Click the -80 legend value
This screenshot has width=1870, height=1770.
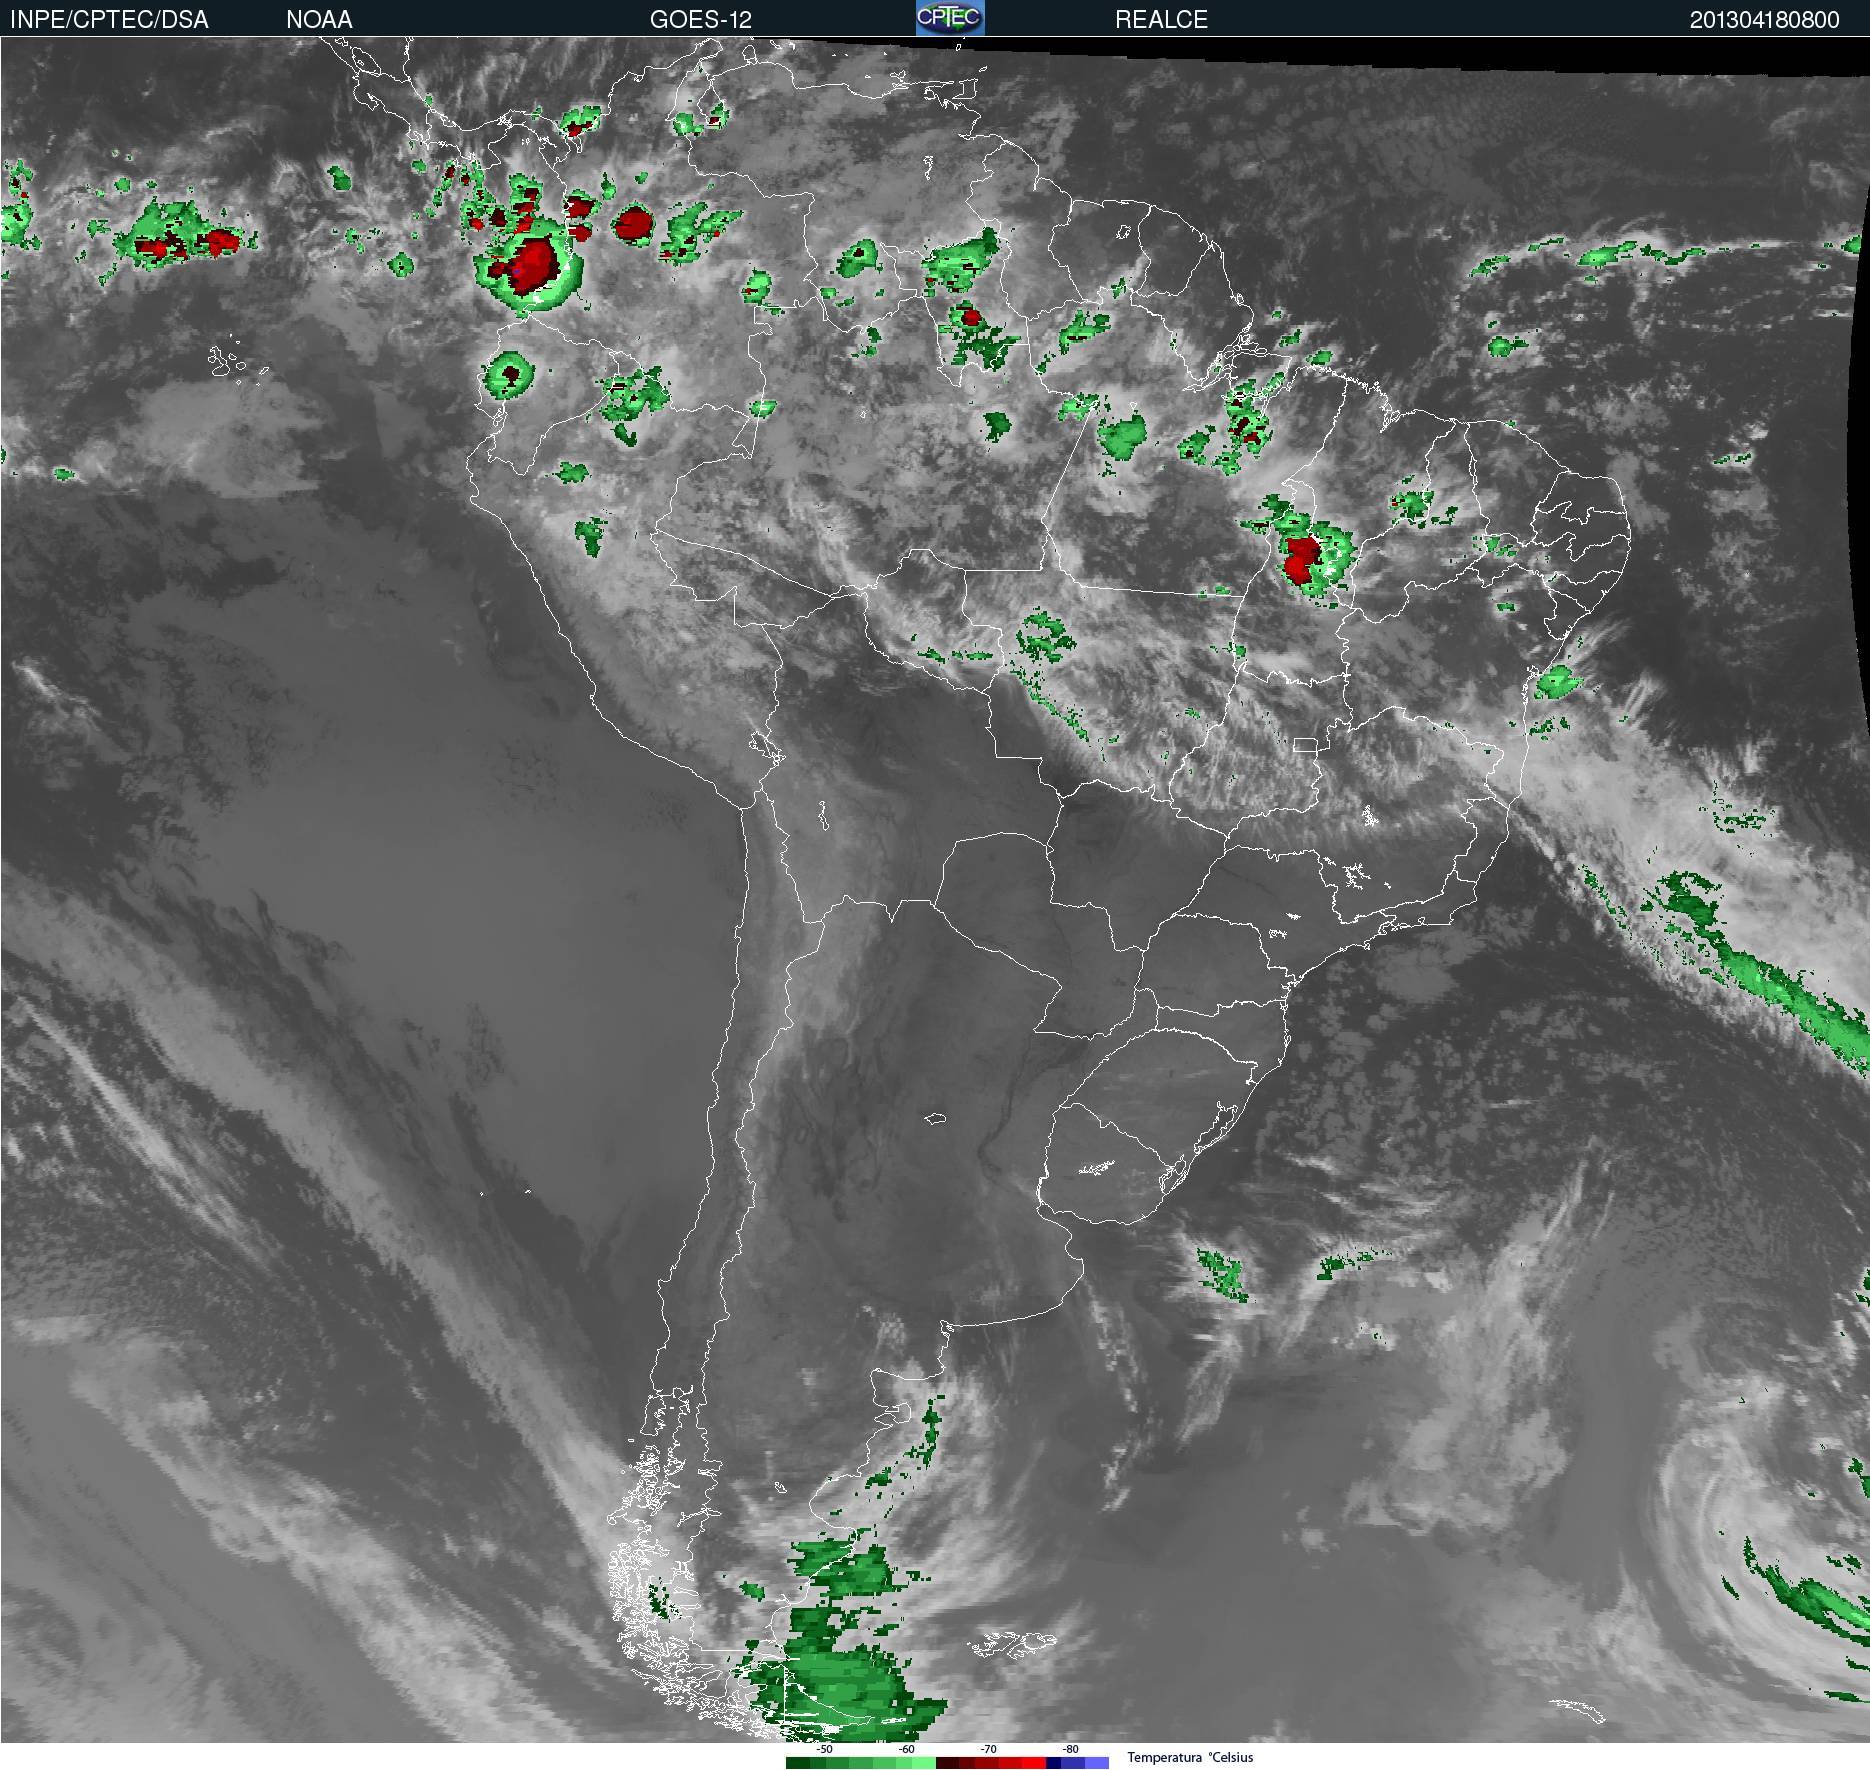(1070, 1749)
